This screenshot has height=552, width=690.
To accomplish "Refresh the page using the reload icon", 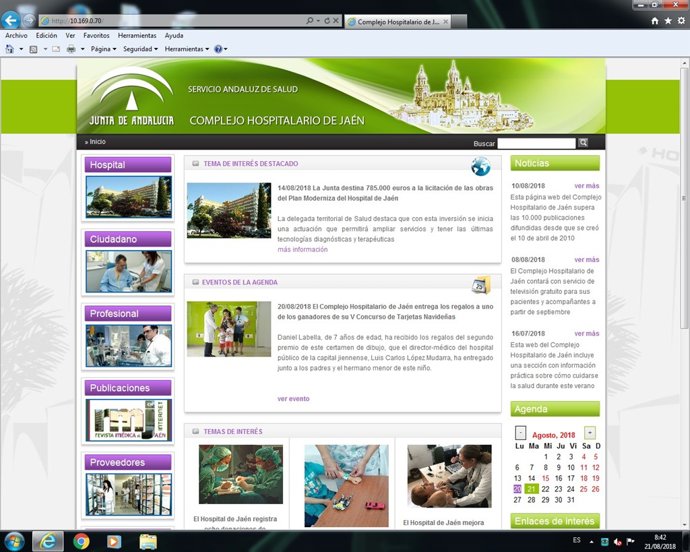I will (x=327, y=21).
